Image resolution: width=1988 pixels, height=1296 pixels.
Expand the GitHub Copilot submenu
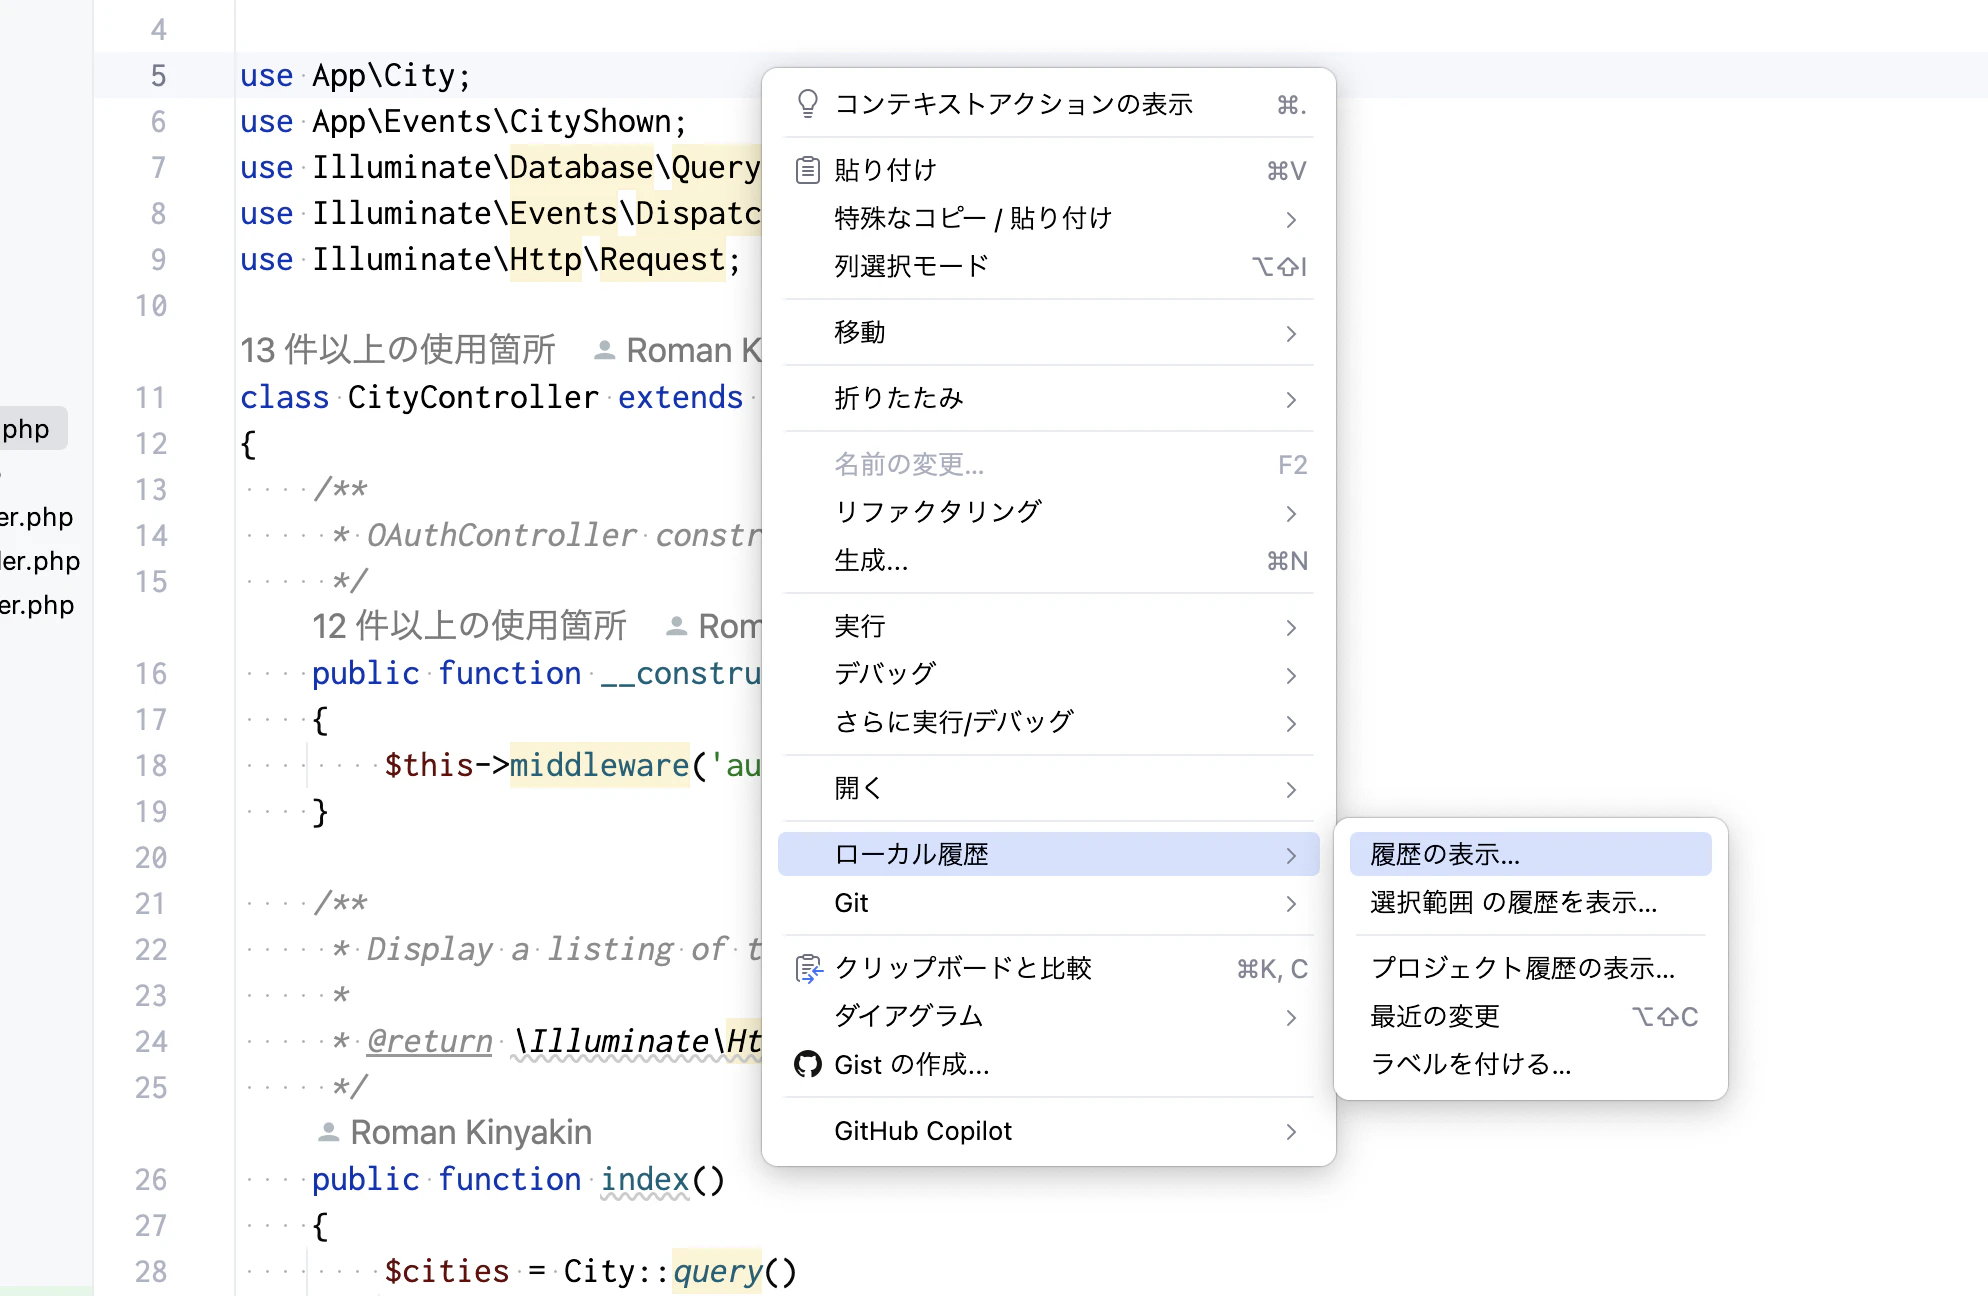[1000, 1131]
